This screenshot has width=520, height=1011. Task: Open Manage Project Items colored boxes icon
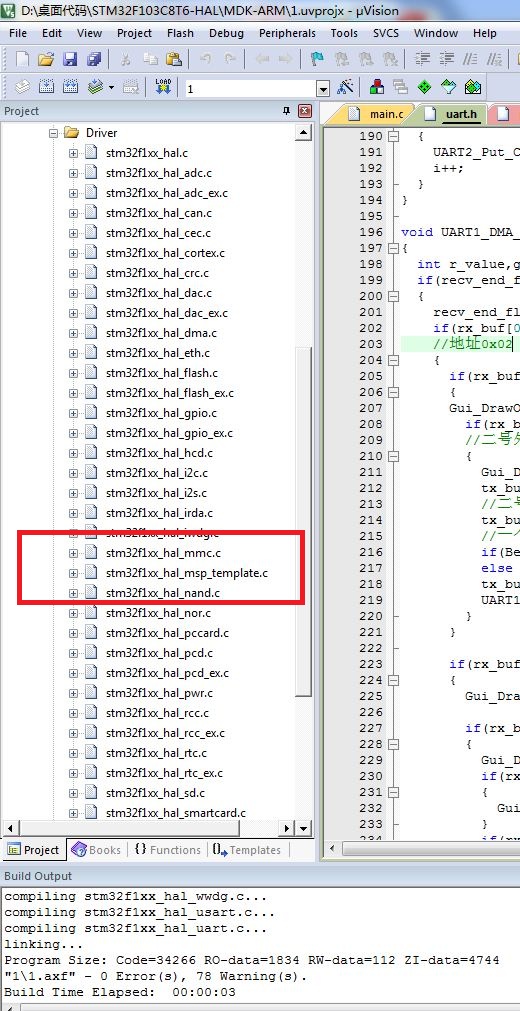coord(377,86)
